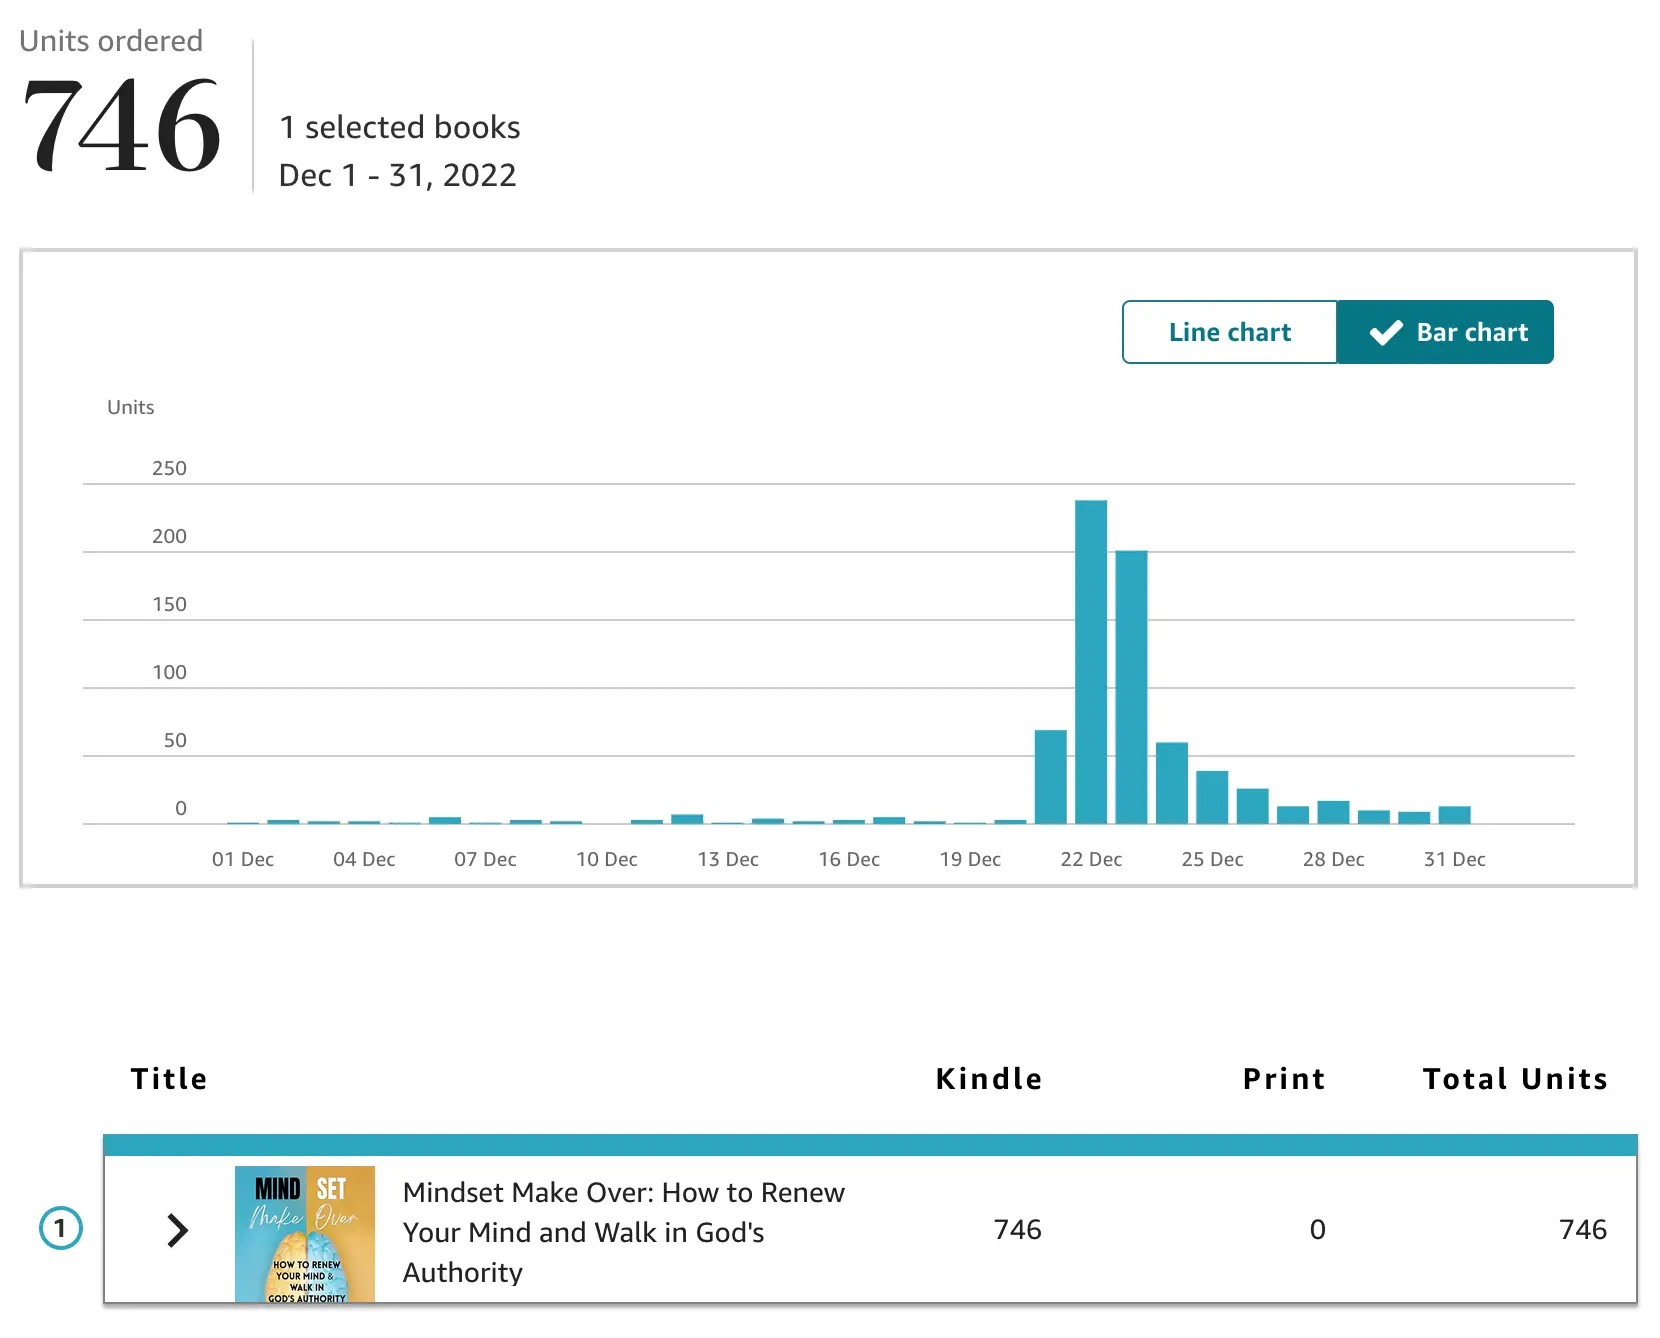Click the '1 selected books' text
Screen dimensions: 1660x1338
point(400,128)
